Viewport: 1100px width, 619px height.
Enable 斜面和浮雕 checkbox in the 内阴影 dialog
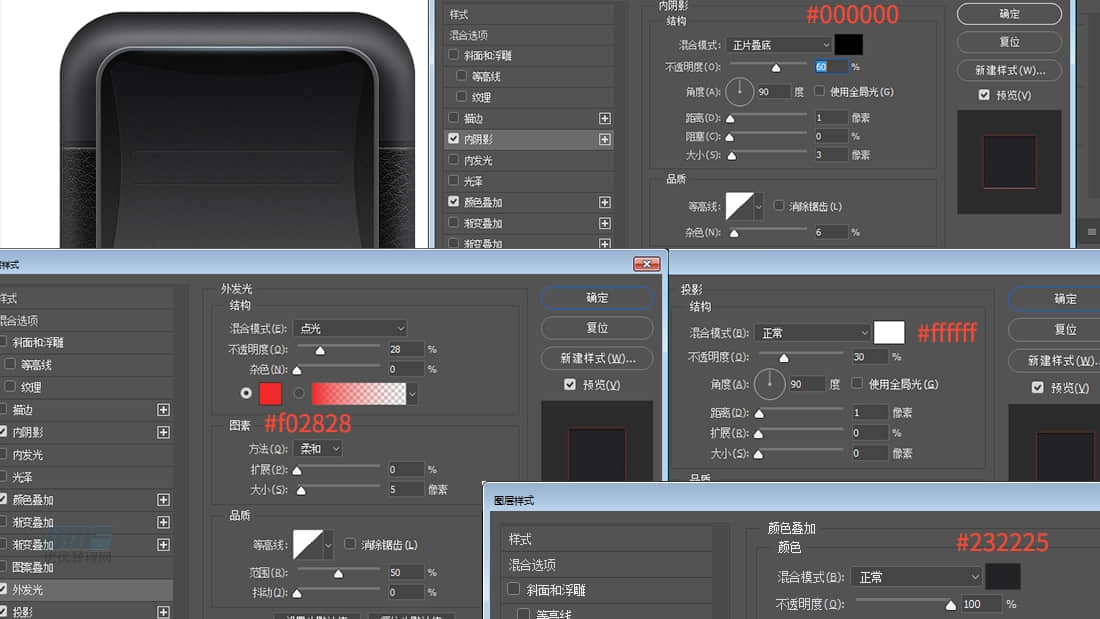click(453, 55)
